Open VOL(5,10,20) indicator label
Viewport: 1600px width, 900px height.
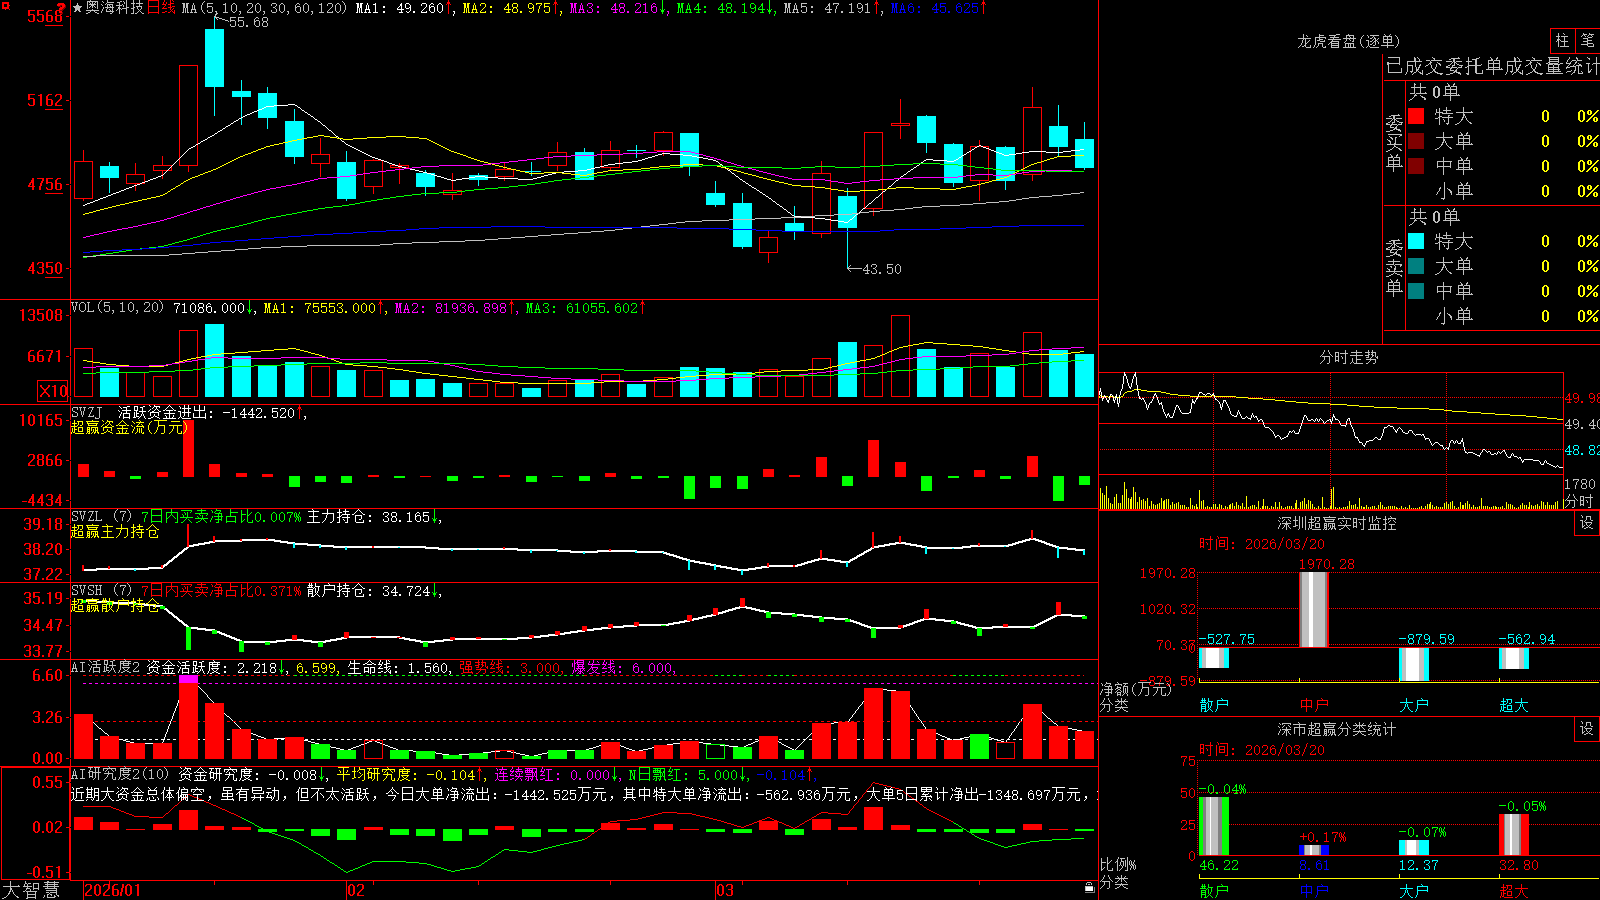pyautogui.click(x=117, y=308)
